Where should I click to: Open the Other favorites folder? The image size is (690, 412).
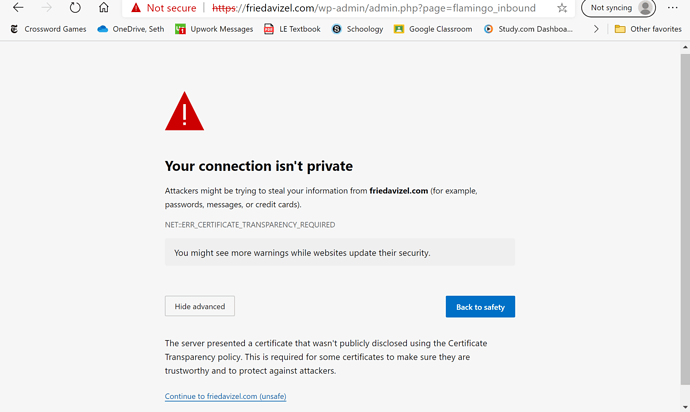click(x=648, y=29)
